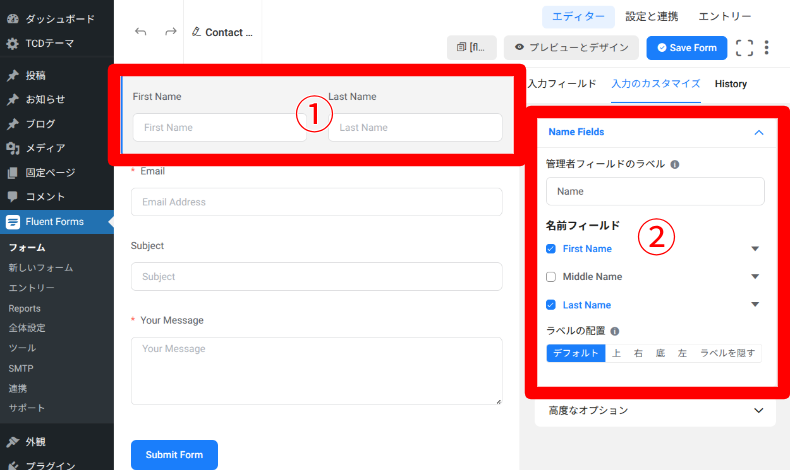
Task: Click Fluent Forms sidebar menu
Action: click(57, 222)
